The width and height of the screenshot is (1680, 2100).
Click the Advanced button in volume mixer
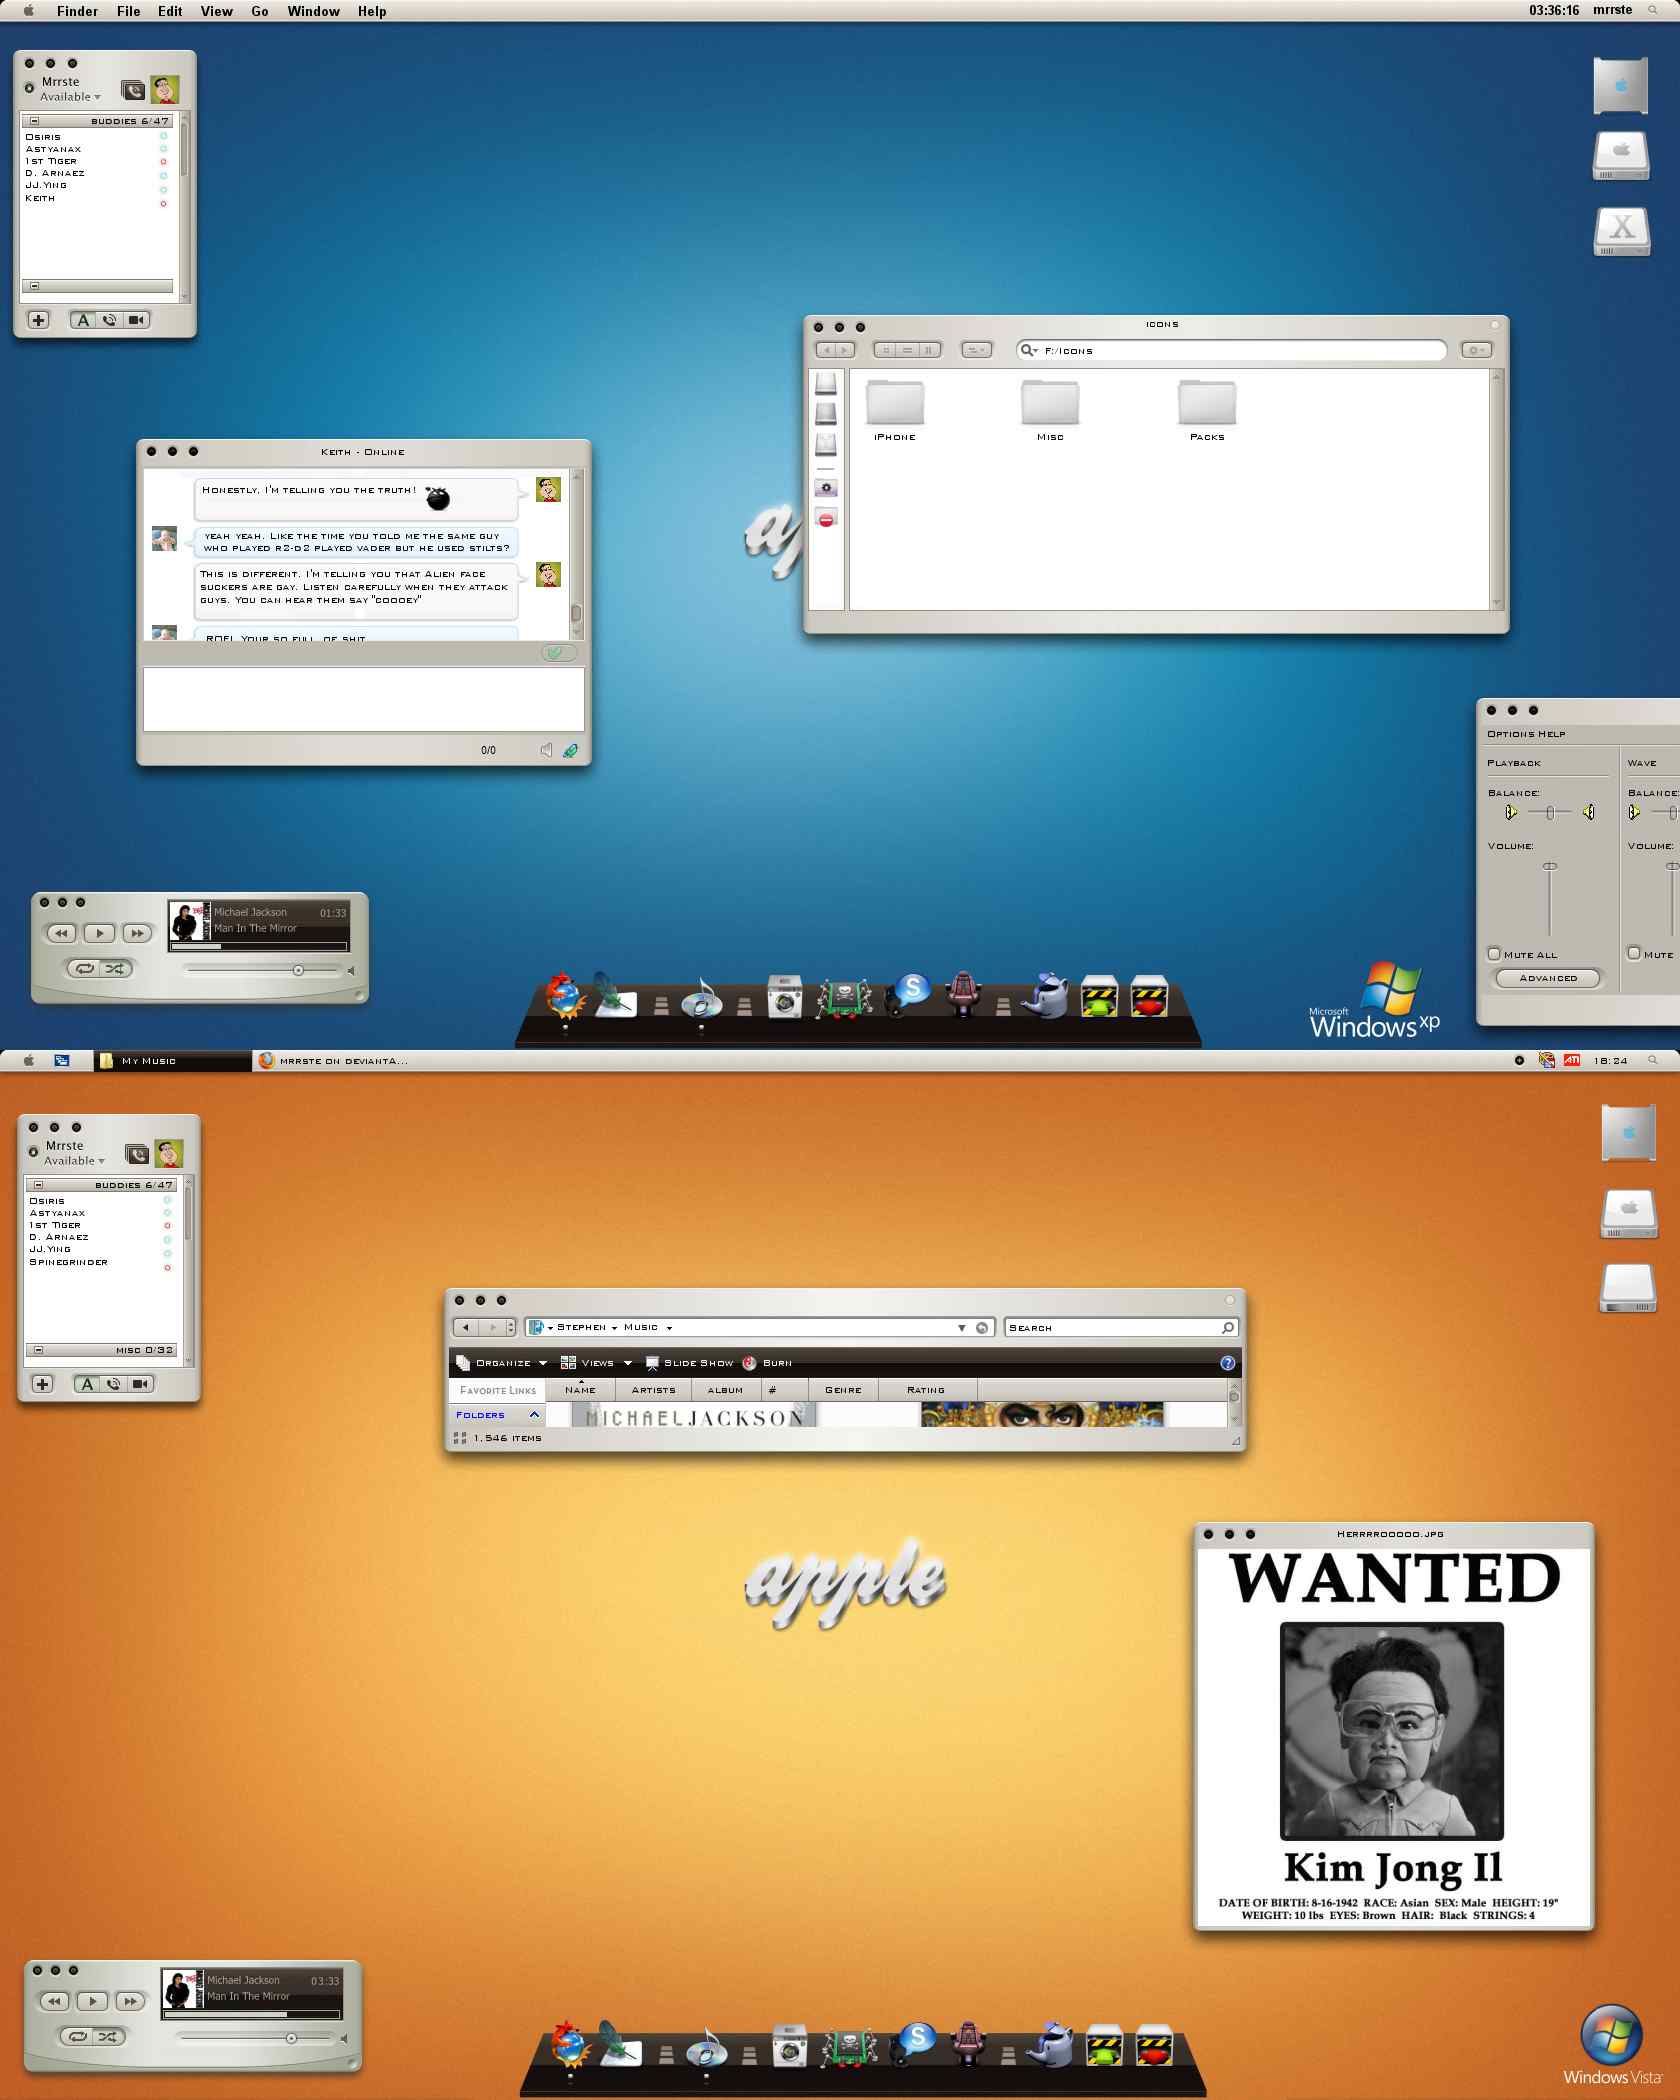[1548, 978]
